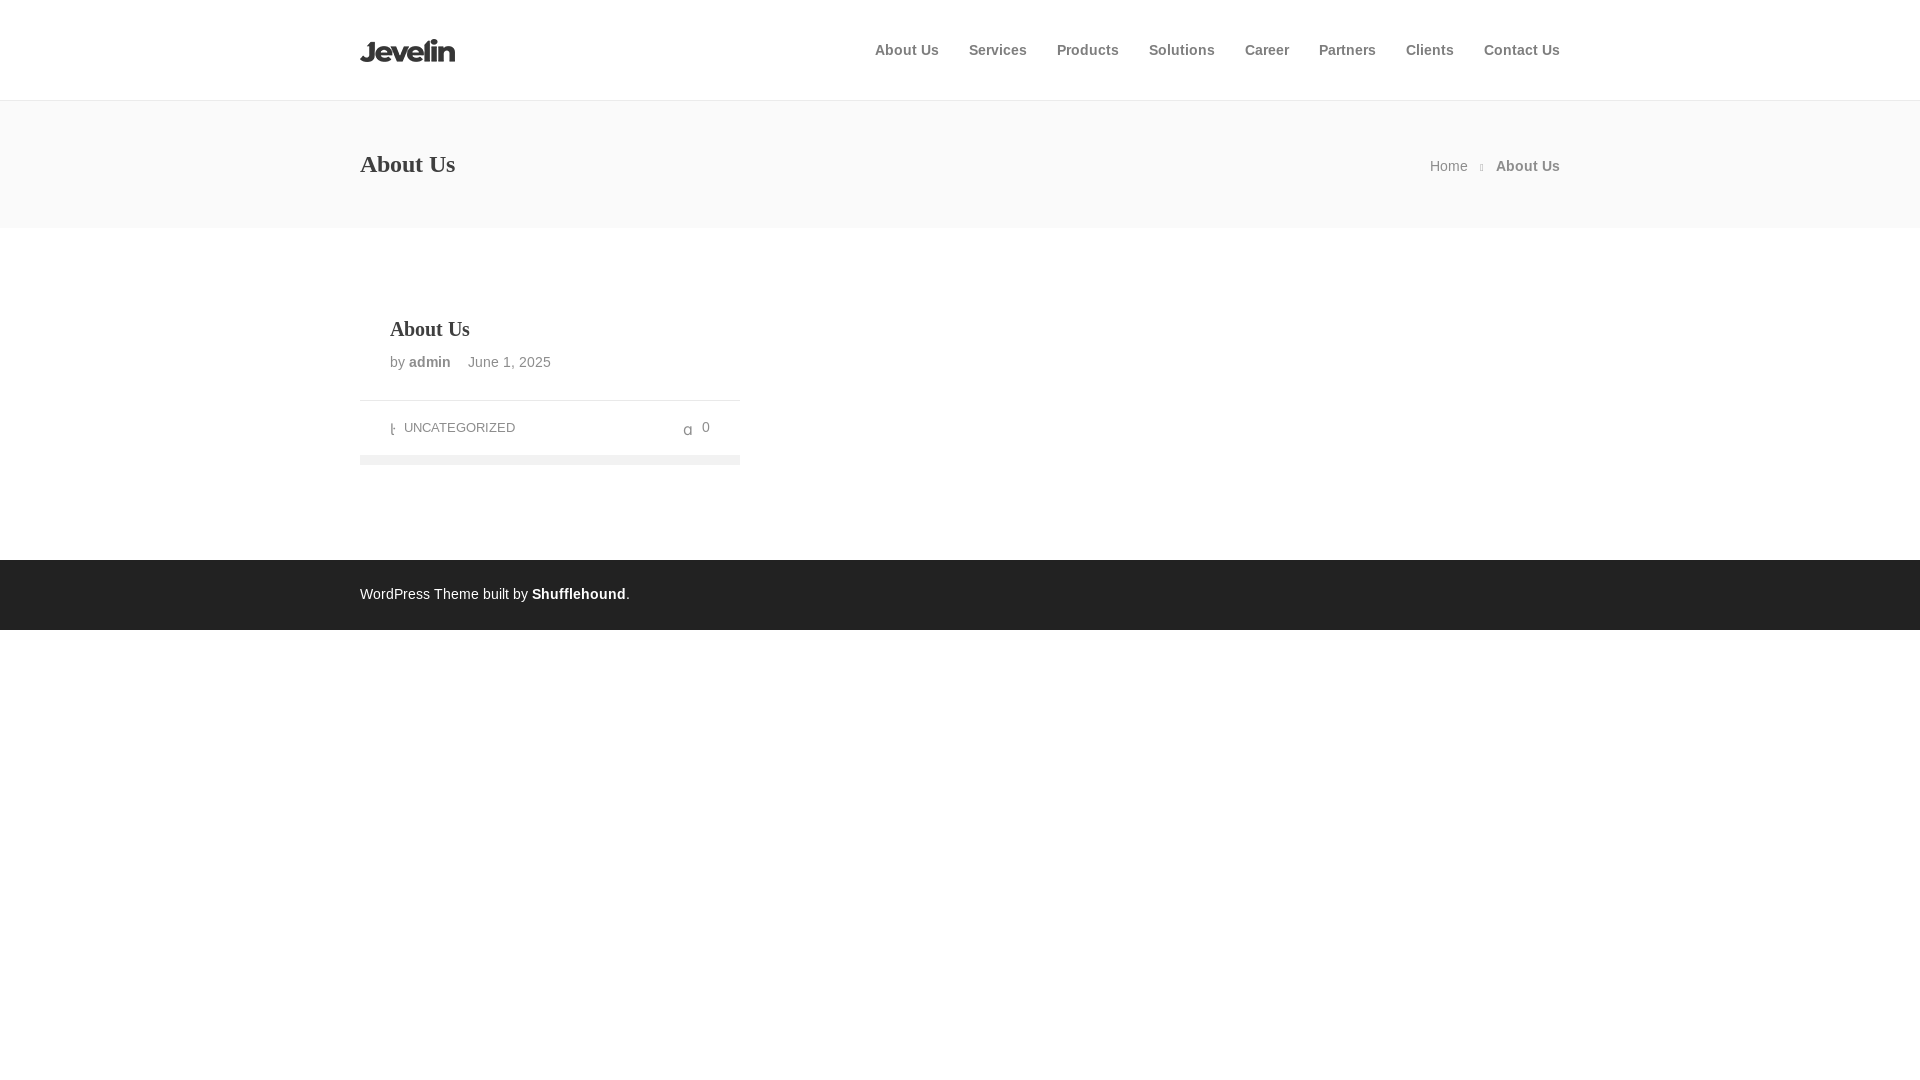Screen dimensions: 1920x1080
Task: Open the comment count 0
Action: (705, 427)
